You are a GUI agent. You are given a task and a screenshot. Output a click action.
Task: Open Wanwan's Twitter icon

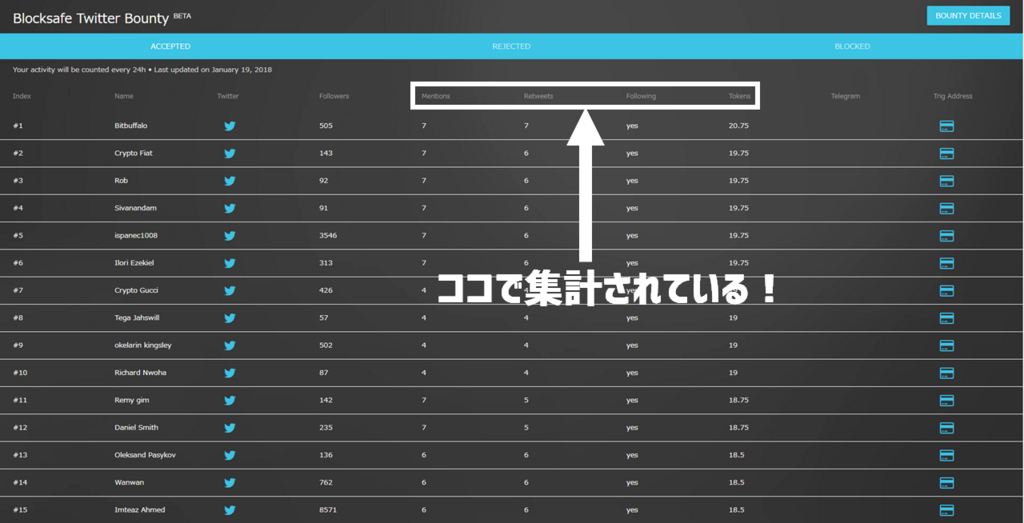[x=230, y=483]
